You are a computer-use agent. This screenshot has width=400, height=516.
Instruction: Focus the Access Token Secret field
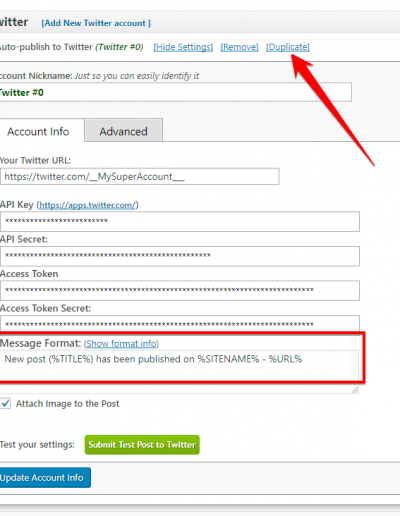[x=180, y=324]
